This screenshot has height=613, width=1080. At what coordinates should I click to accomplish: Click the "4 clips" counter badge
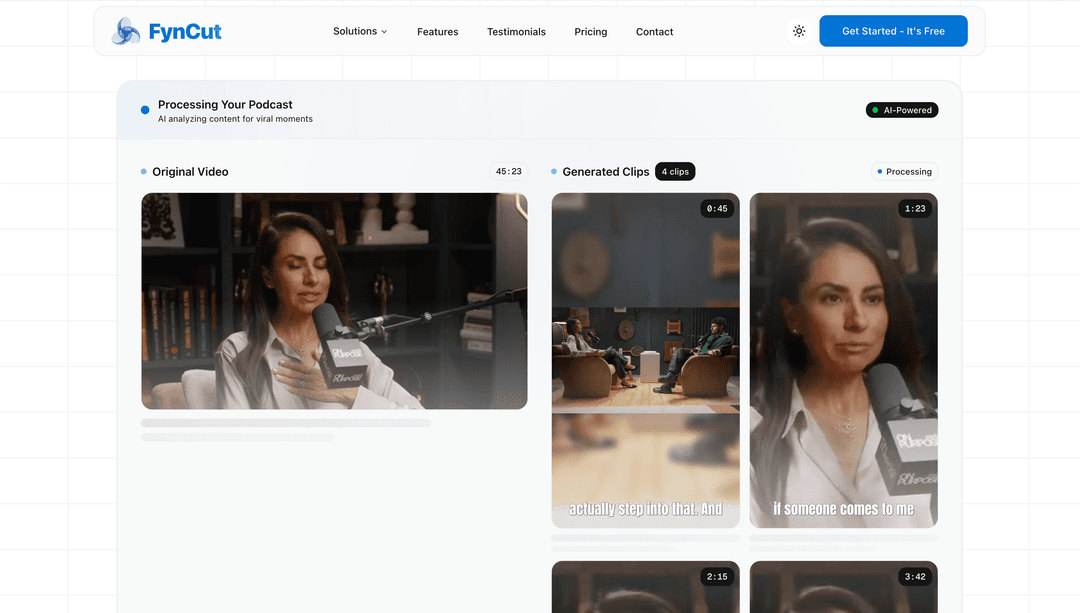point(675,171)
